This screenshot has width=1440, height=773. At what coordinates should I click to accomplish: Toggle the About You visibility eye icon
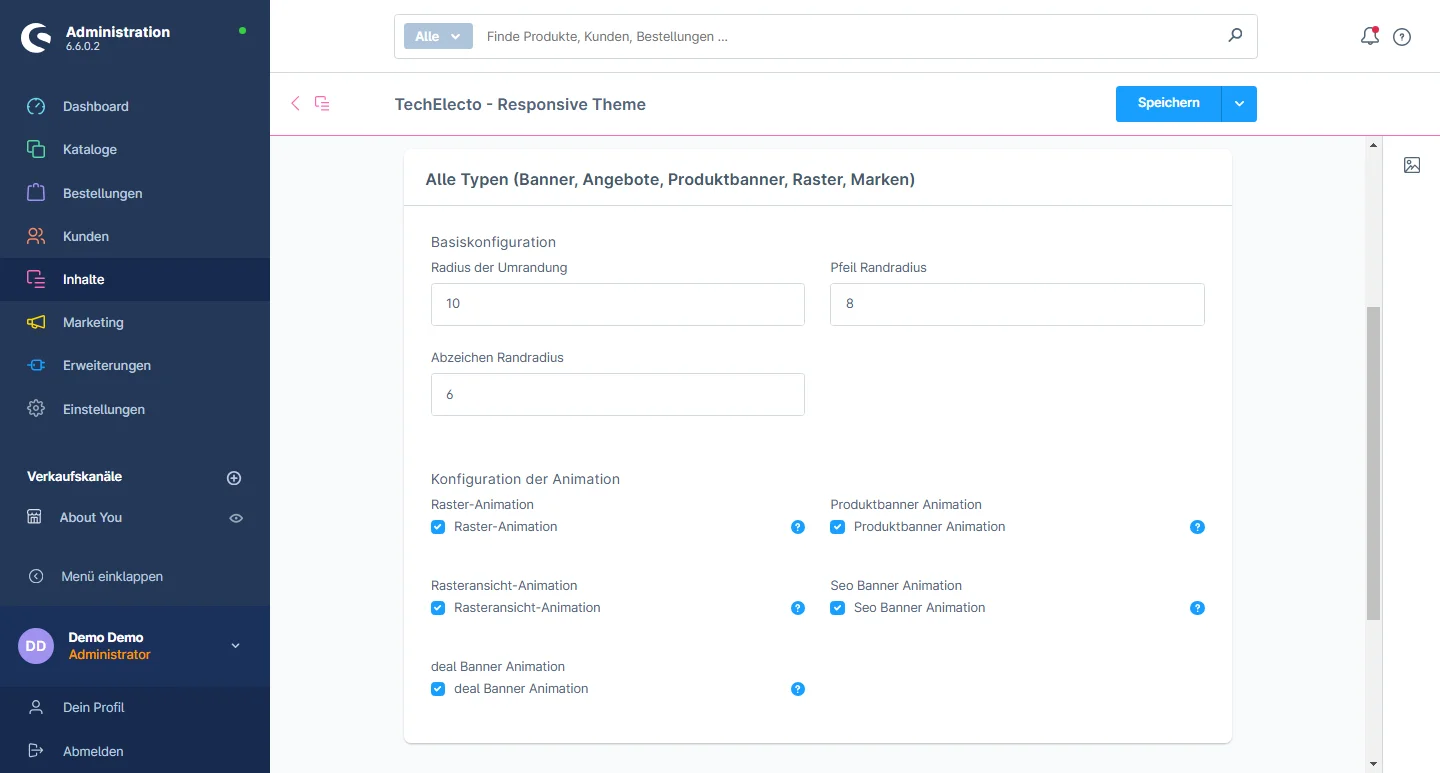pyautogui.click(x=236, y=518)
